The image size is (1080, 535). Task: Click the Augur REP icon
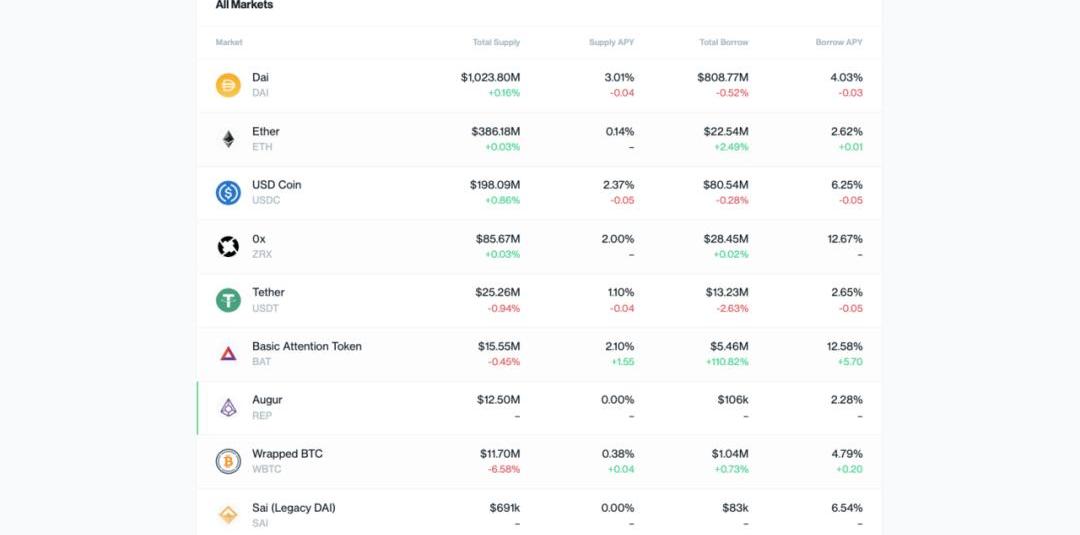pyautogui.click(x=228, y=408)
